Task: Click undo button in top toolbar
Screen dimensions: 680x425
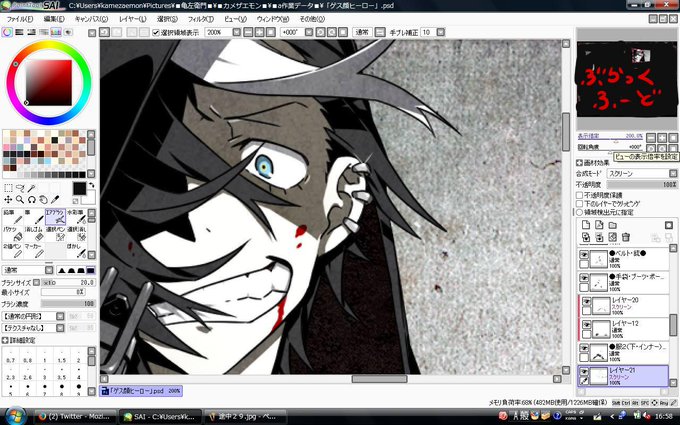Action: coord(104,32)
